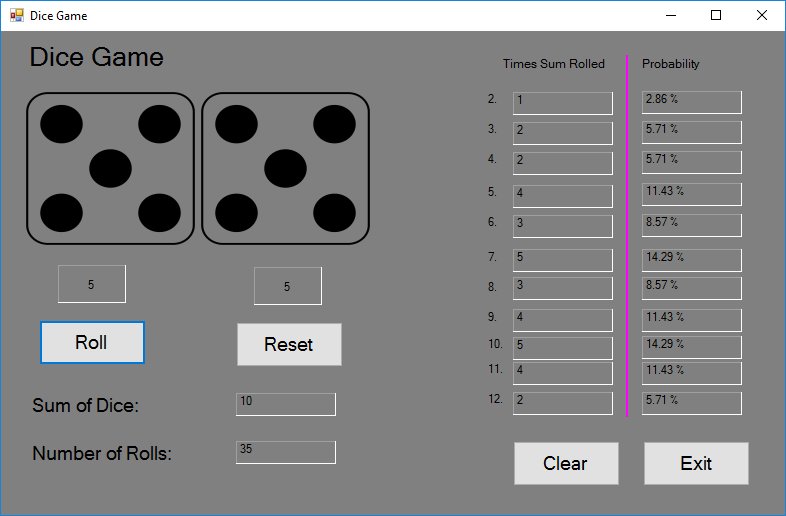Select the times rolled field for sum 7
The width and height of the screenshot is (786, 516).
[x=562, y=260]
